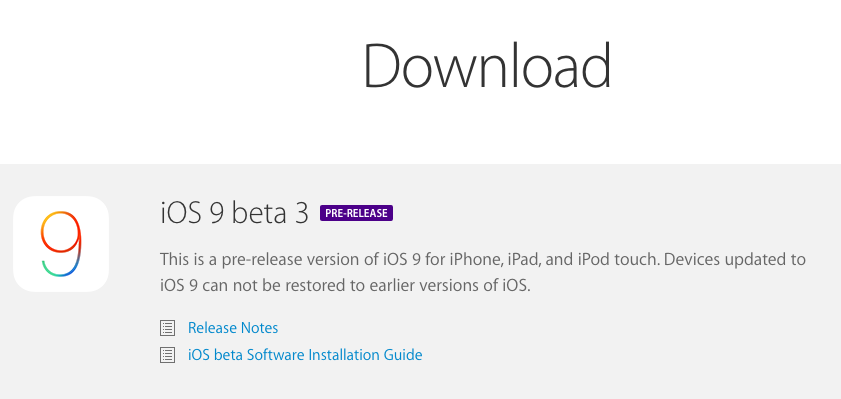Select the iOS 9 beta 3 heading
841x399 pixels.
234,213
